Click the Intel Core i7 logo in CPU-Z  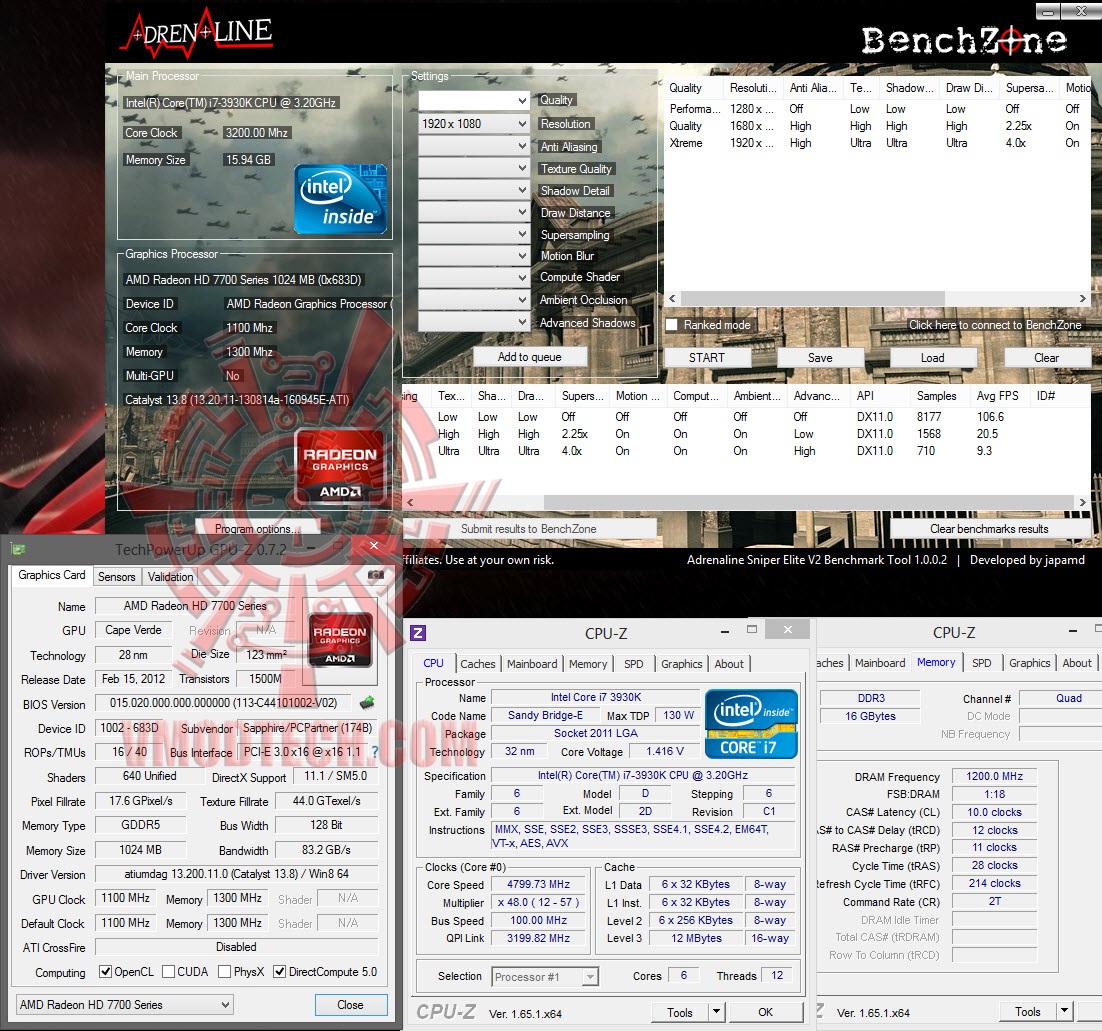(751, 723)
